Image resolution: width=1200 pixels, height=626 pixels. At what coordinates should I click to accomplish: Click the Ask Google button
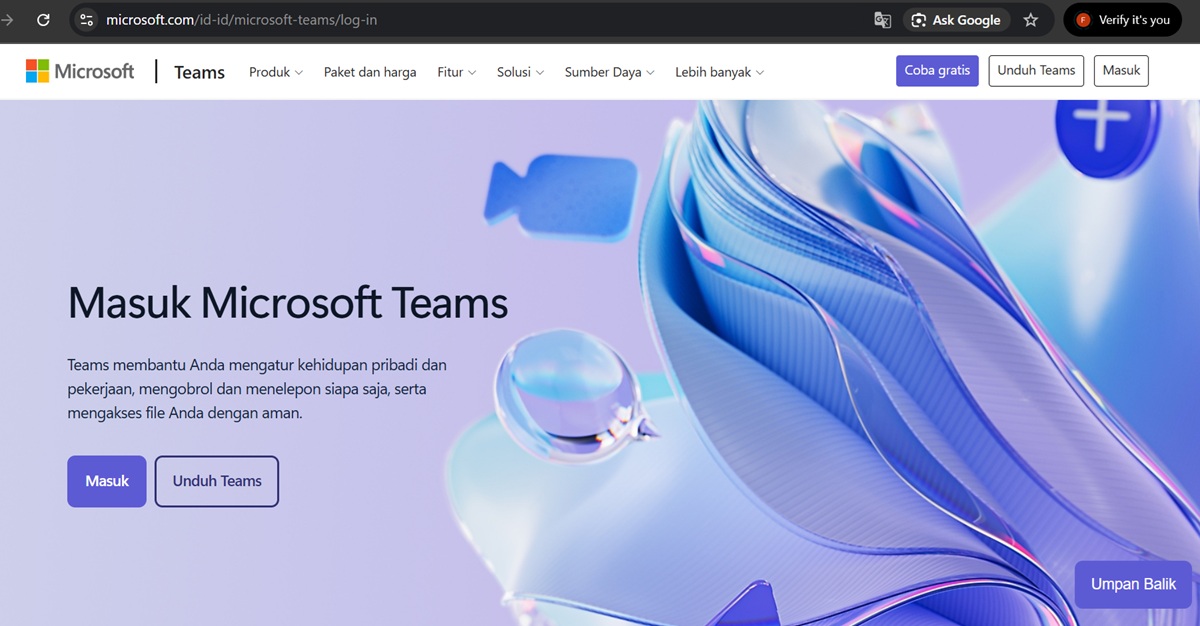click(957, 20)
